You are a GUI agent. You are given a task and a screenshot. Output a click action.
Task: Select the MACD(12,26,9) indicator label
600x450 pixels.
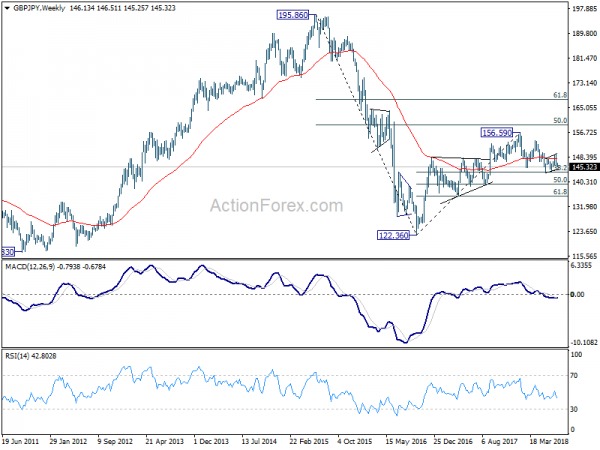tap(30, 267)
